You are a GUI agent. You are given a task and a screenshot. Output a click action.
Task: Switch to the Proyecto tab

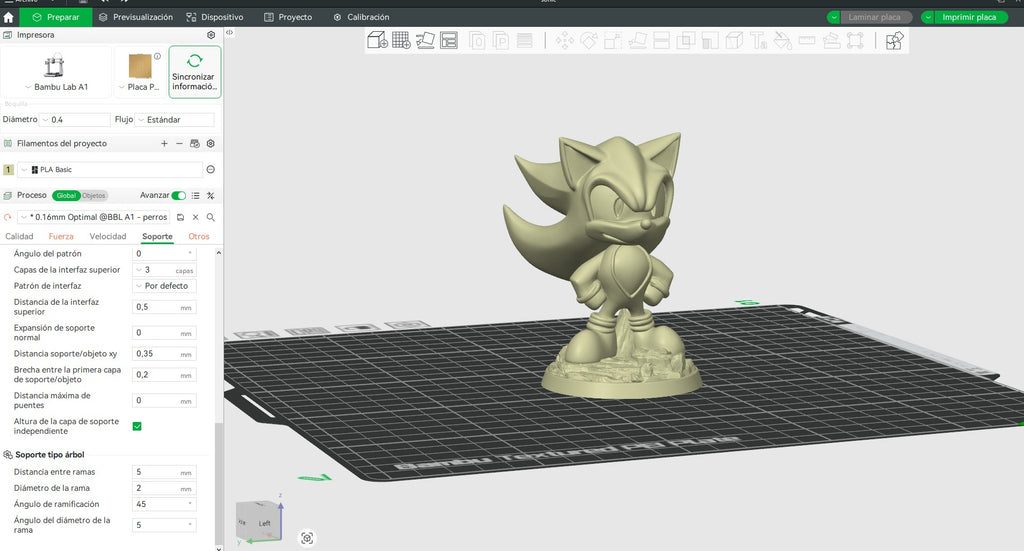click(x=288, y=18)
